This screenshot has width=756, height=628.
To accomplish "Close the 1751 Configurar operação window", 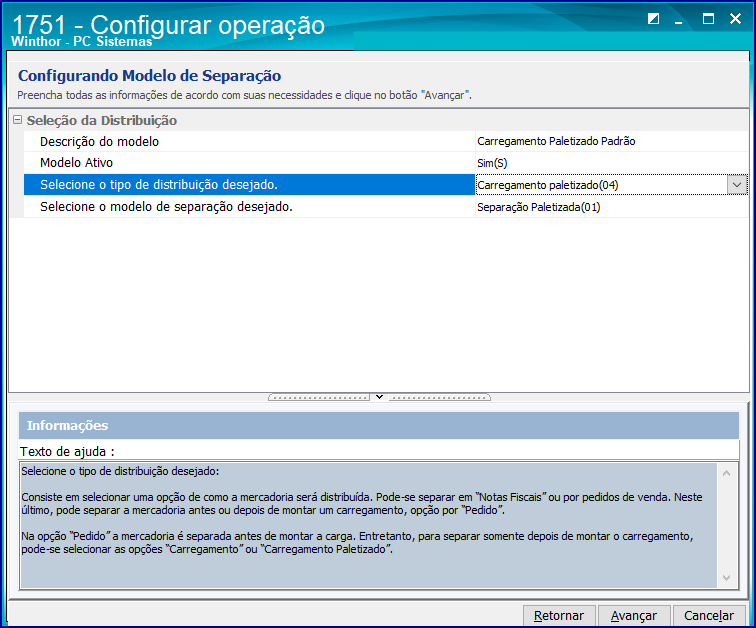I will [x=735, y=19].
